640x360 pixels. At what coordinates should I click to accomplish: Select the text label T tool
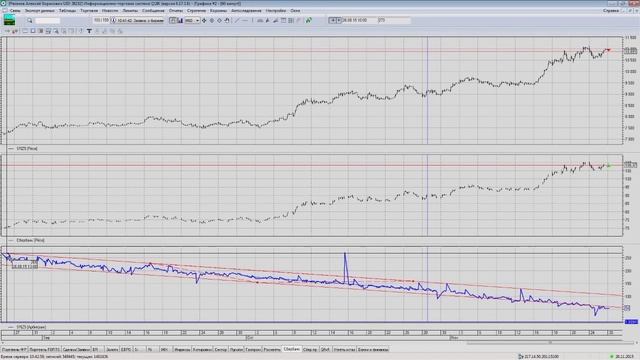[89, 31]
